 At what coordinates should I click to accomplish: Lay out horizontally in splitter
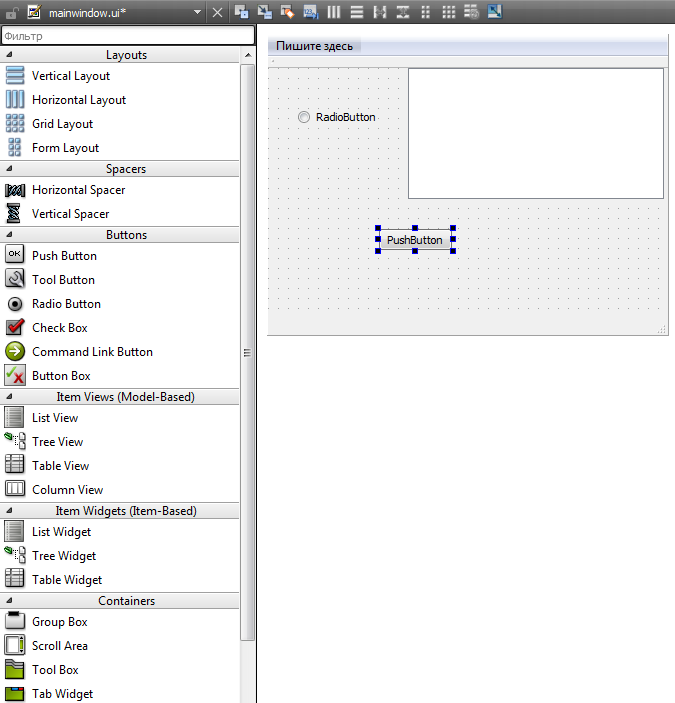point(380,12)
